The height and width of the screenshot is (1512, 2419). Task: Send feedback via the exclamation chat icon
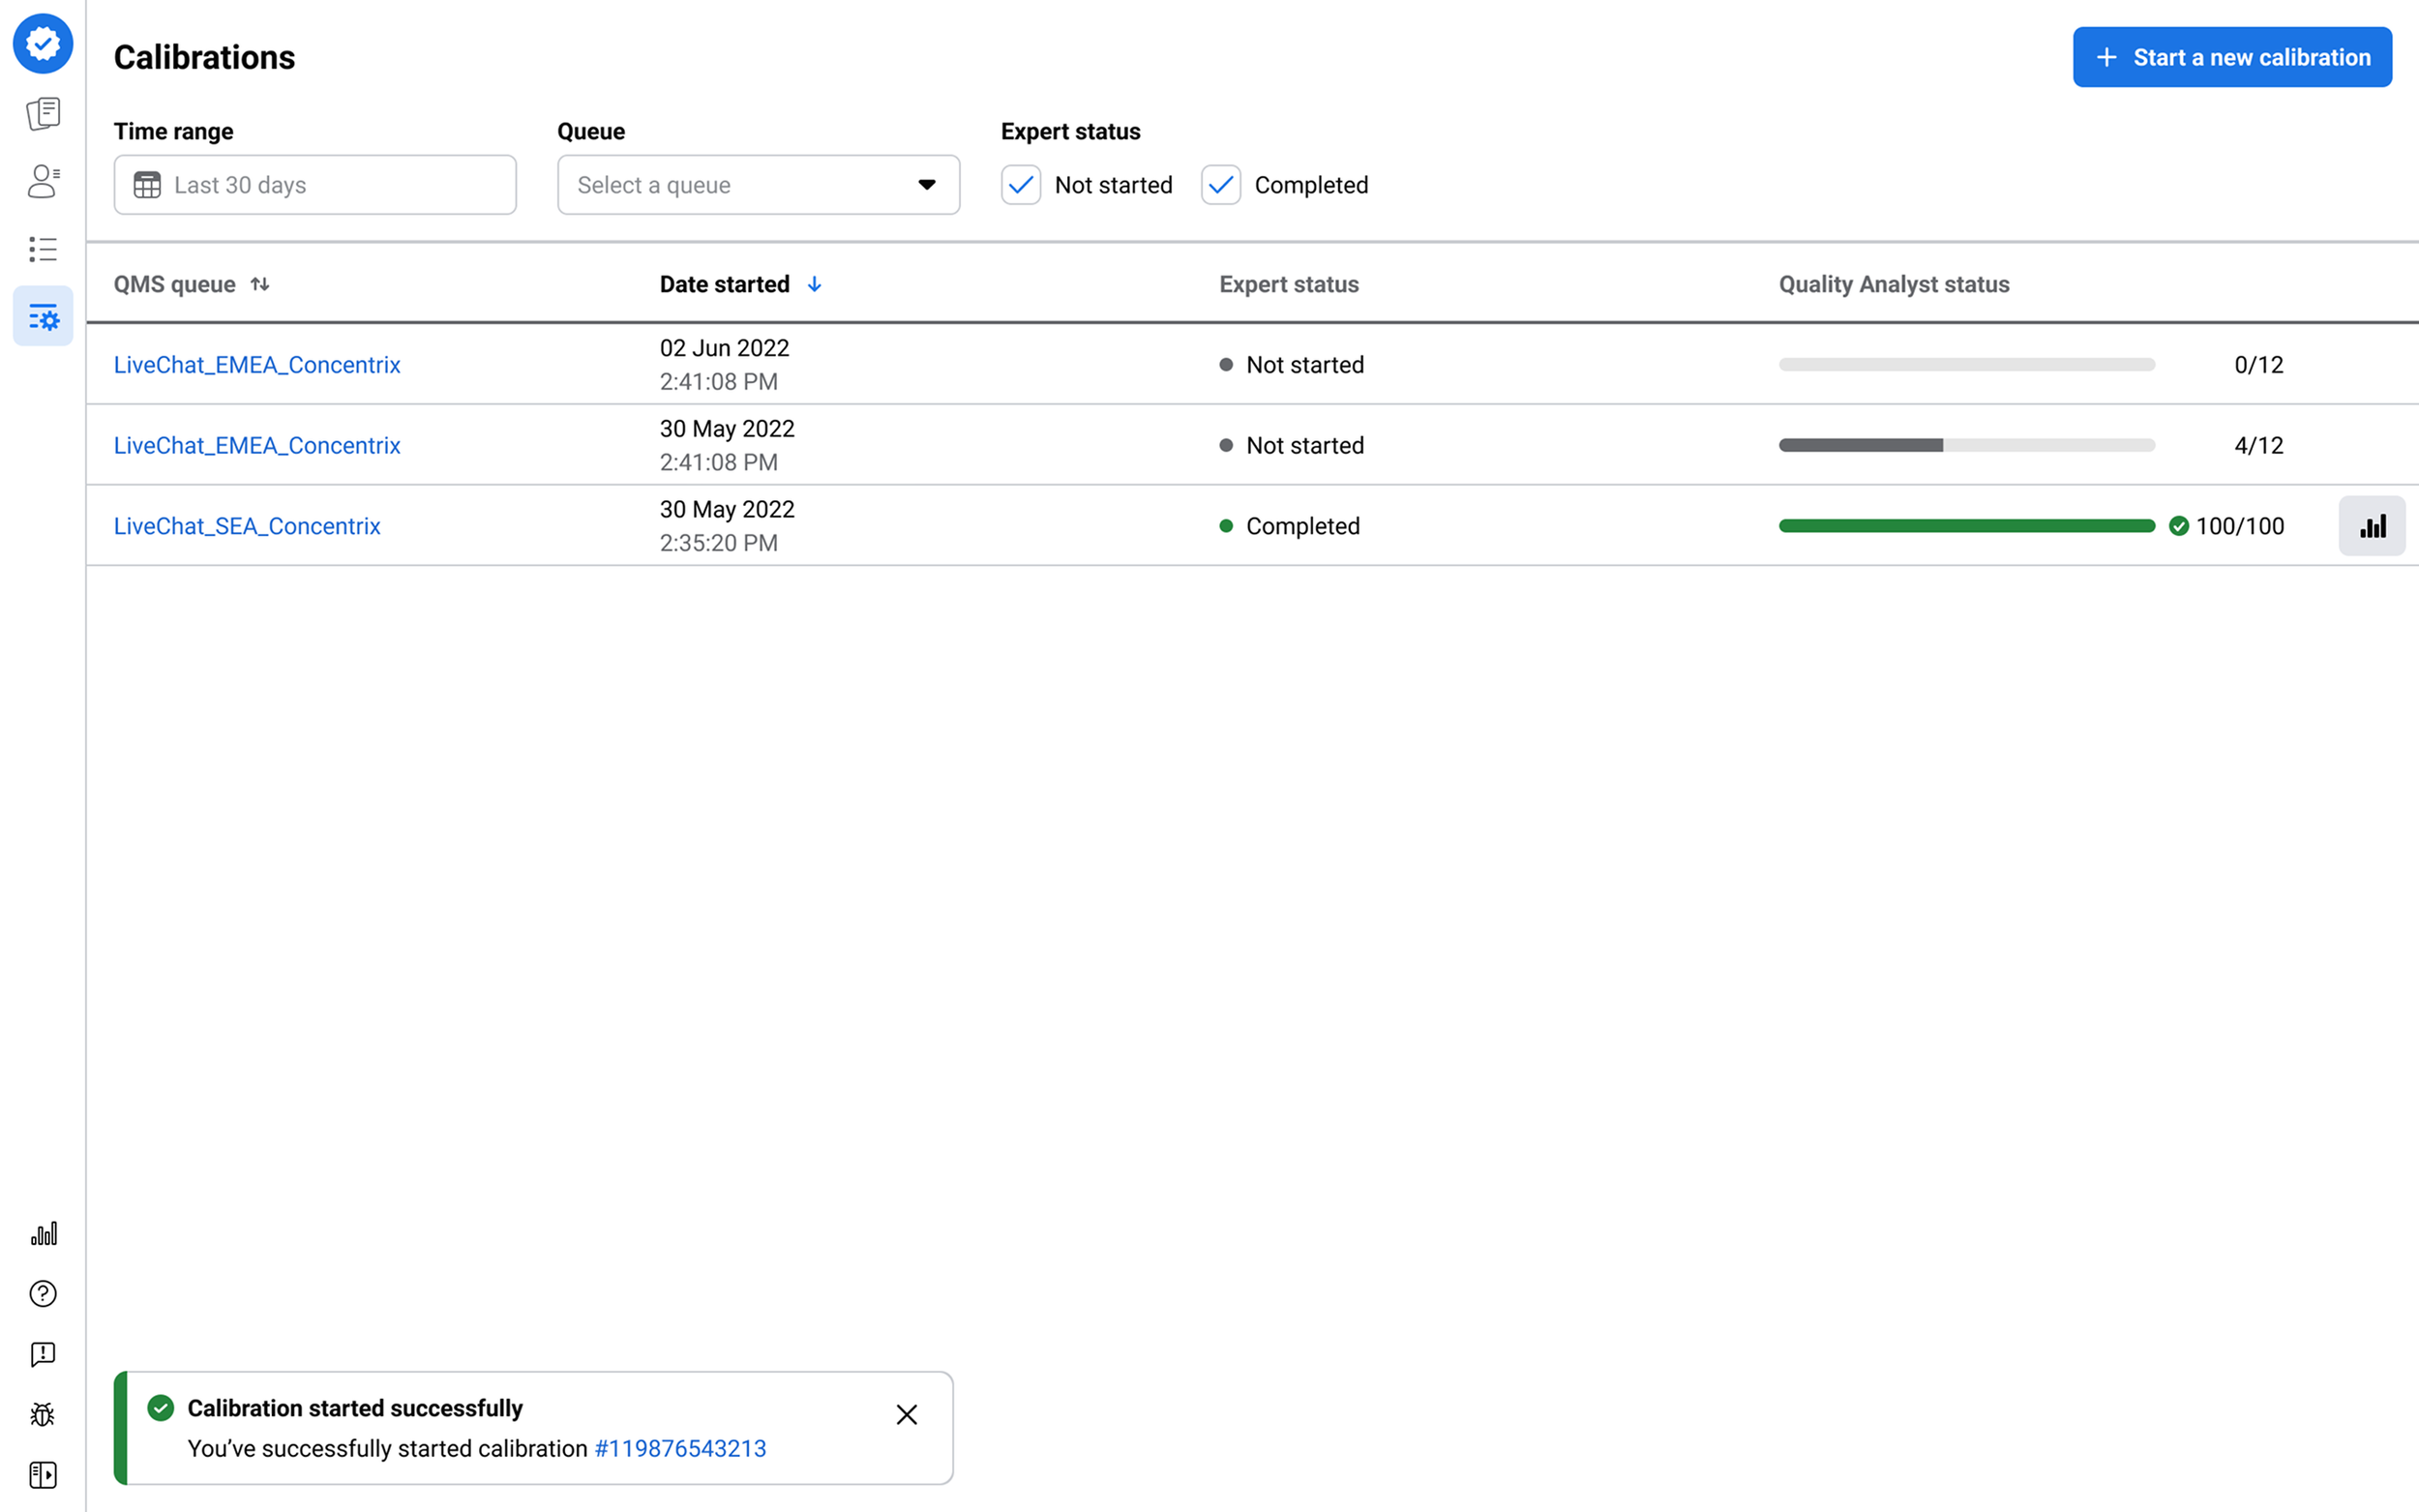tap(43, 1354)
